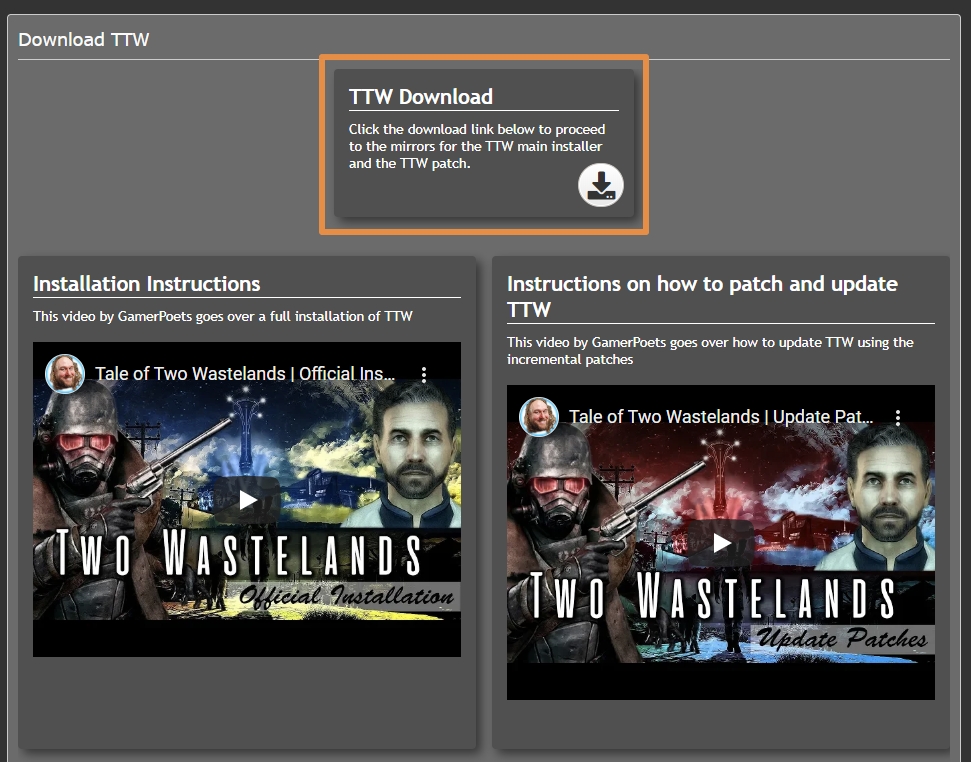Click text 'This video by GamerPoets goes over a full installation'
Viewport: 971px width, 762px height.
point(223,316)
